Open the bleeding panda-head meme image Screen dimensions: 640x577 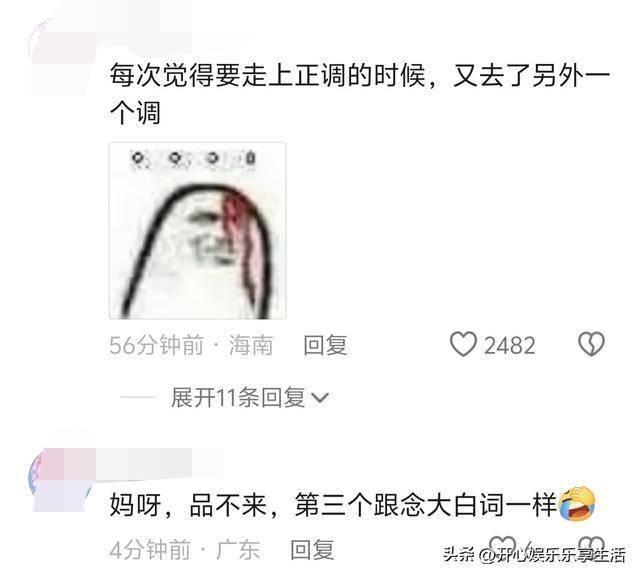coord(198,231)
